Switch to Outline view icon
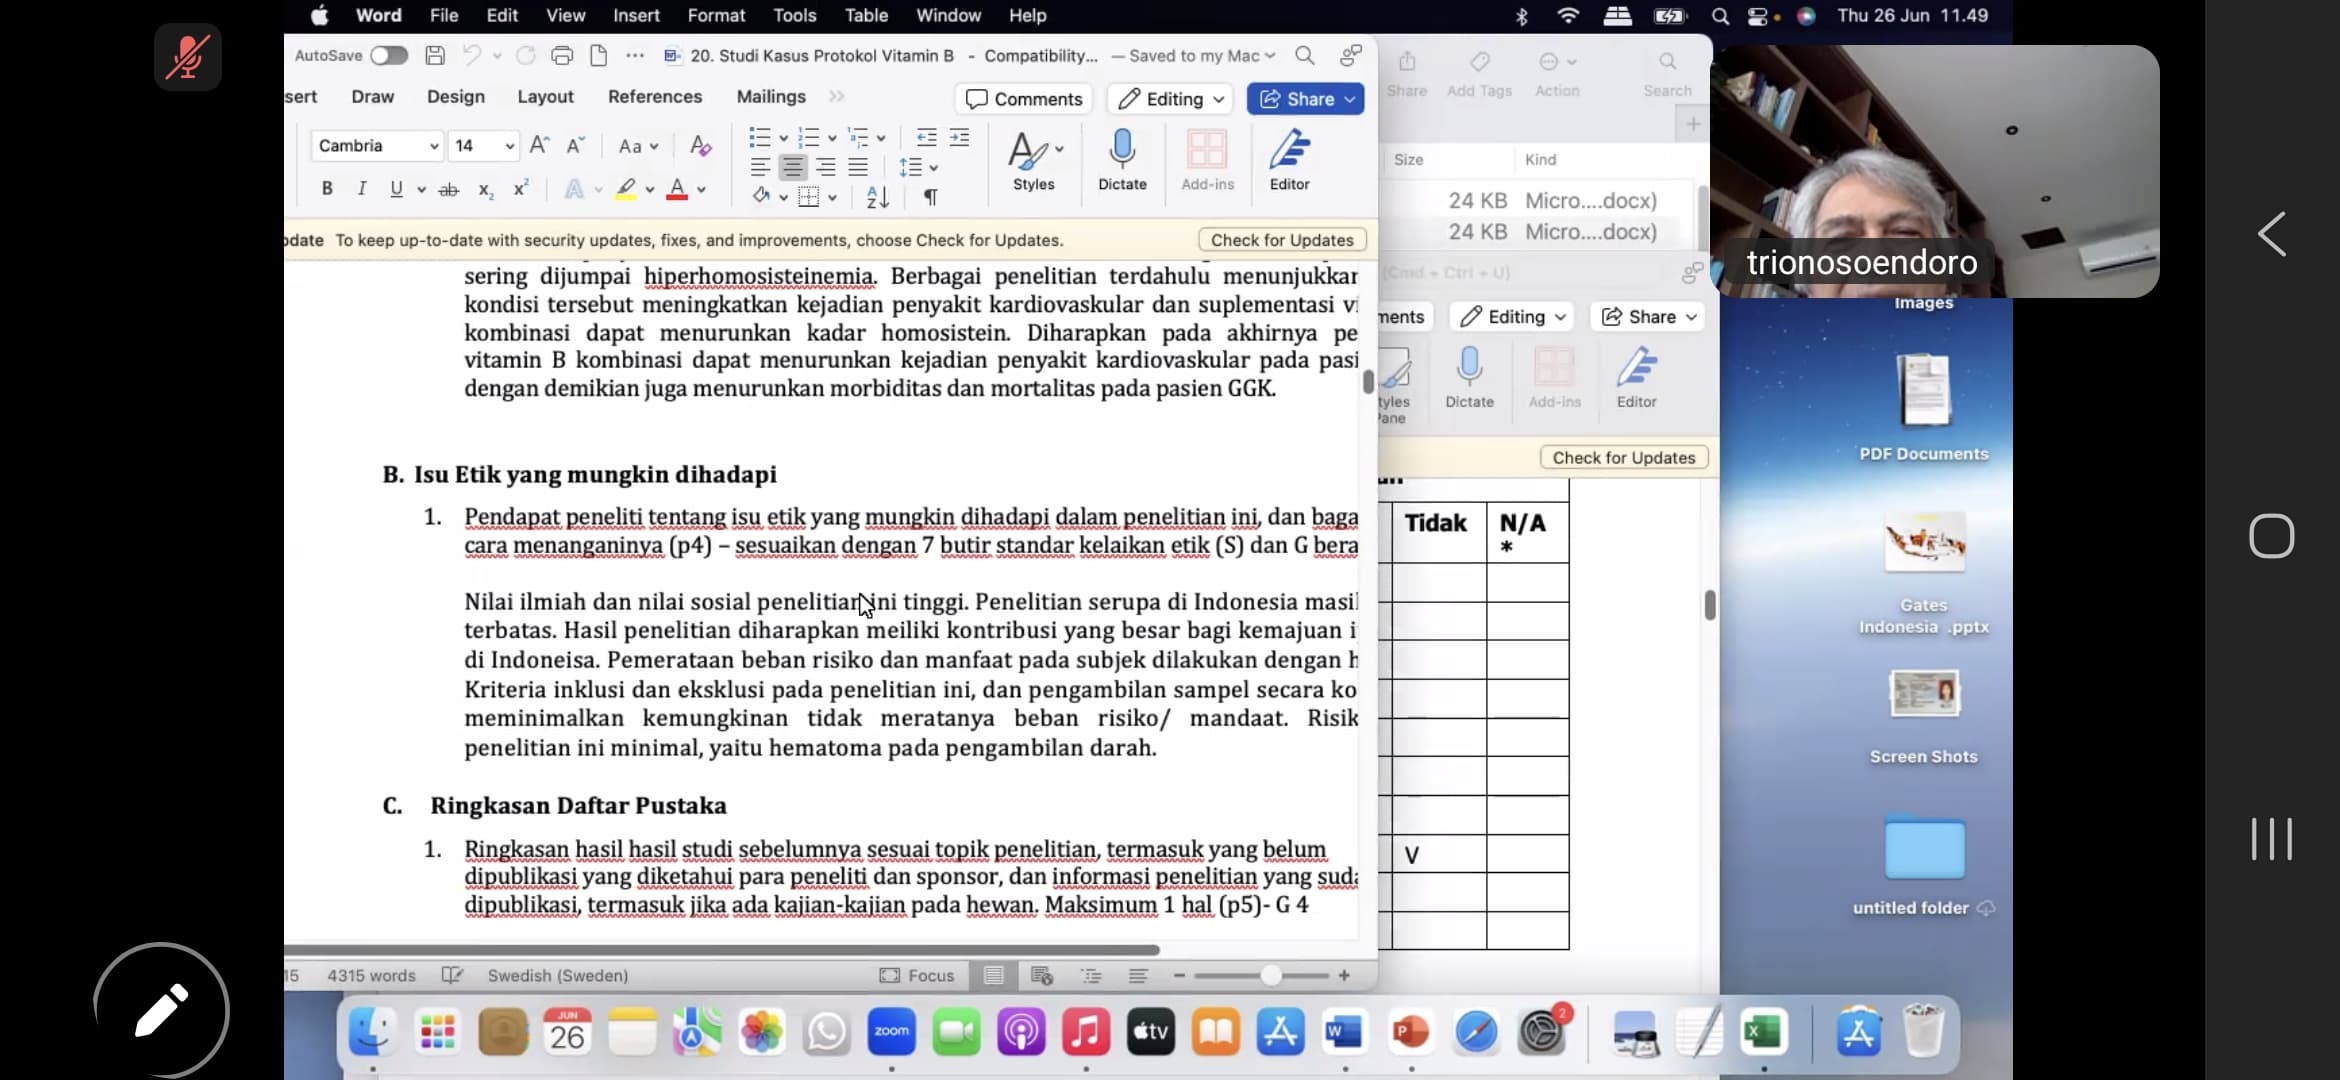Image resolution: width=2340 pixels, height=1080 pixels. click(x=1091, y=975)
